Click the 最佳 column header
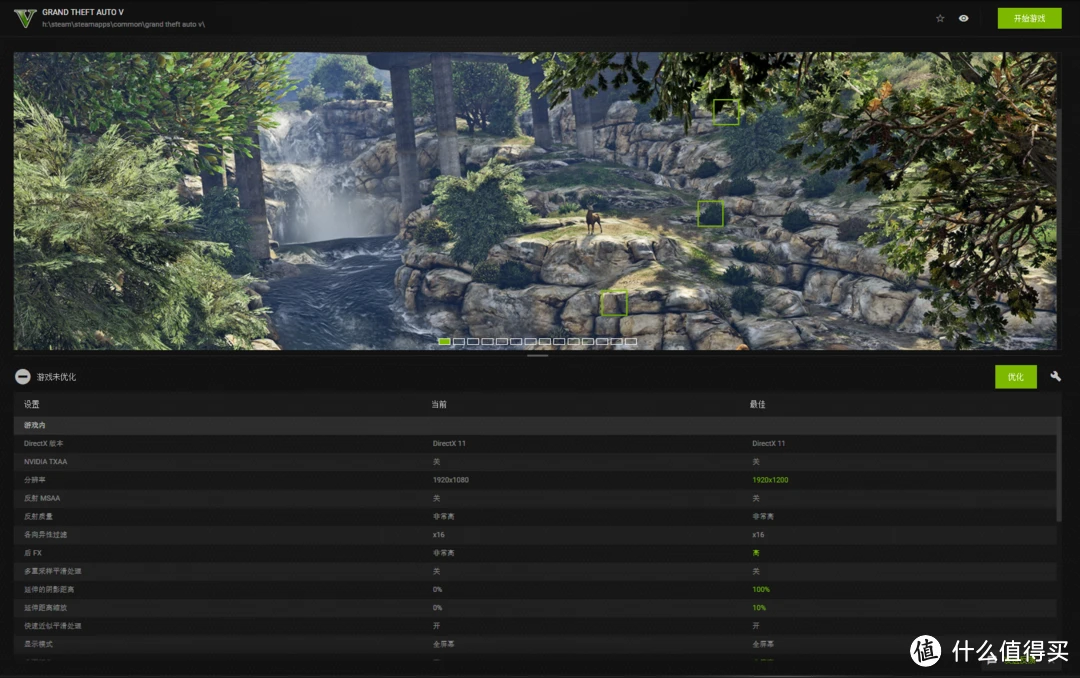 tap(758, 404)
